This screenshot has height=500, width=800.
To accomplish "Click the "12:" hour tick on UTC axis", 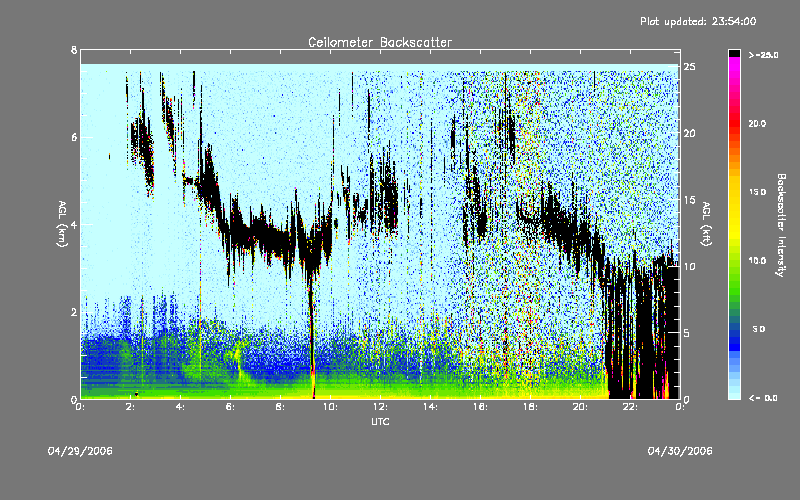I will 379,407.
